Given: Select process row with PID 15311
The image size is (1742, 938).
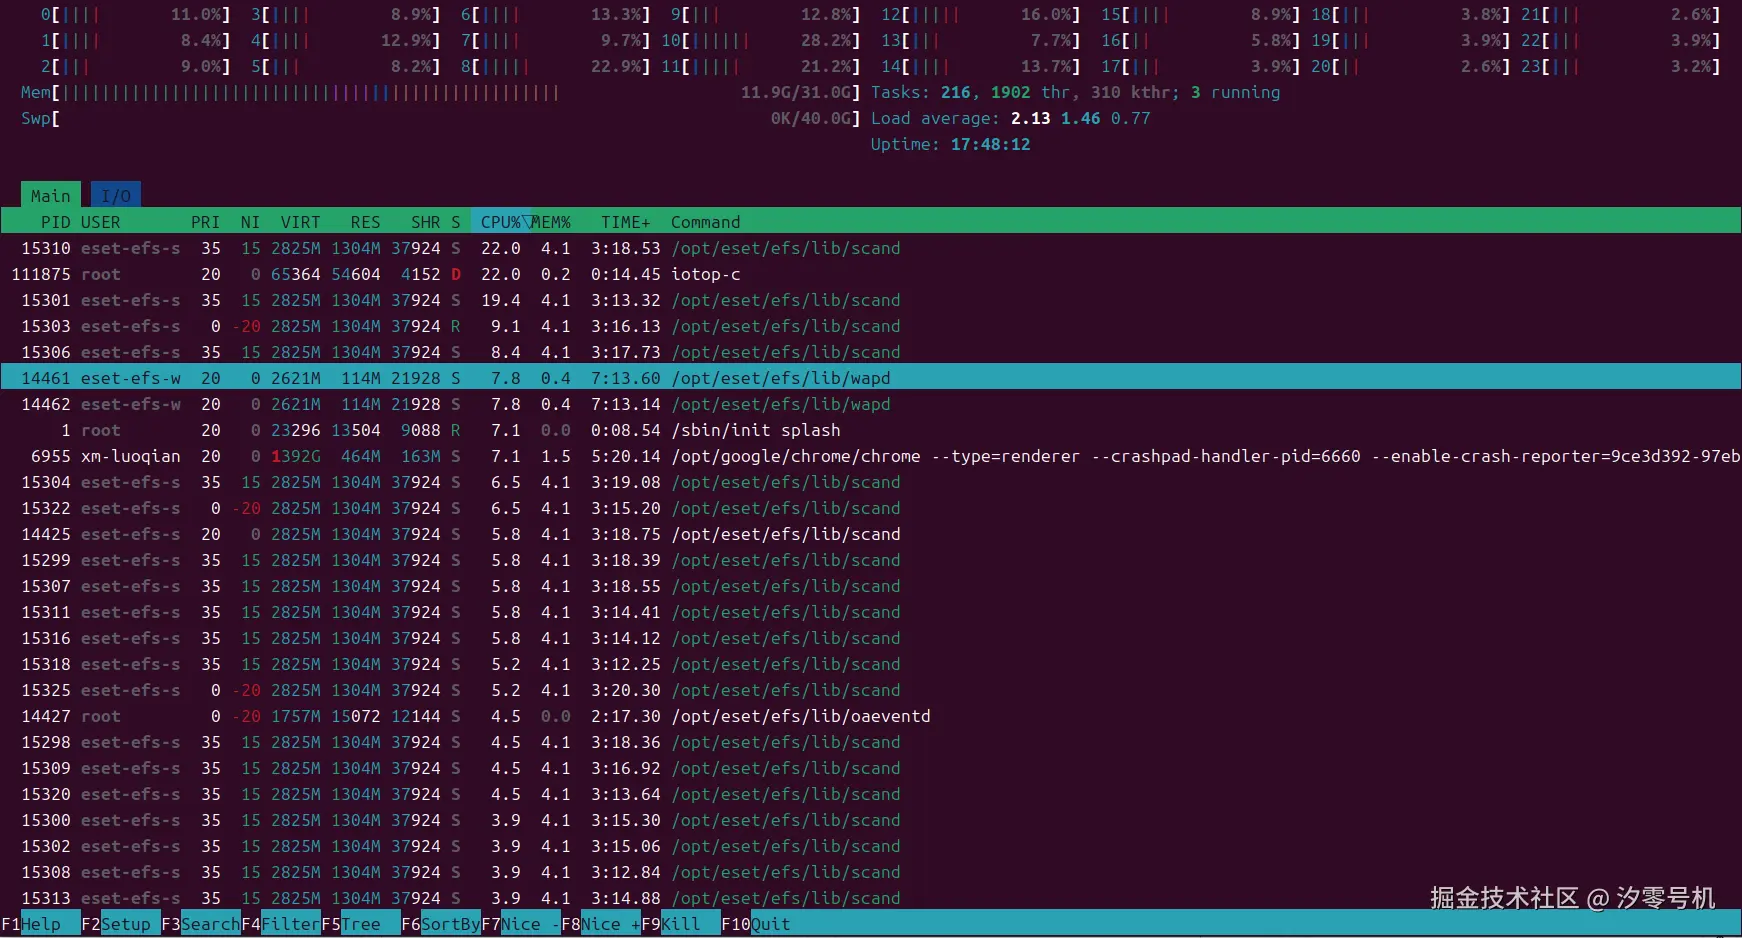Looking at the screenshot, I should 871,612.
